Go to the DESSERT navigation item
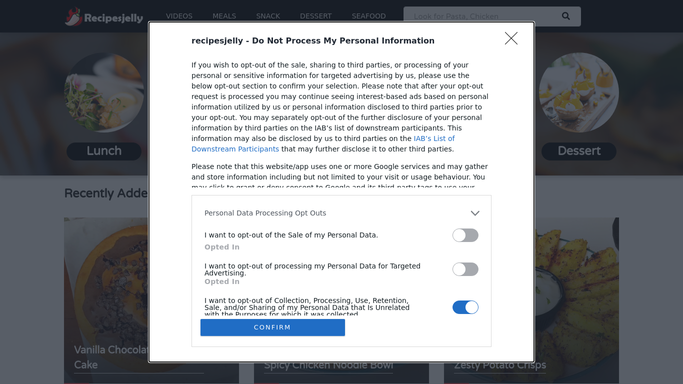Screen dimensions: 683x384 [x=316, y=16]
